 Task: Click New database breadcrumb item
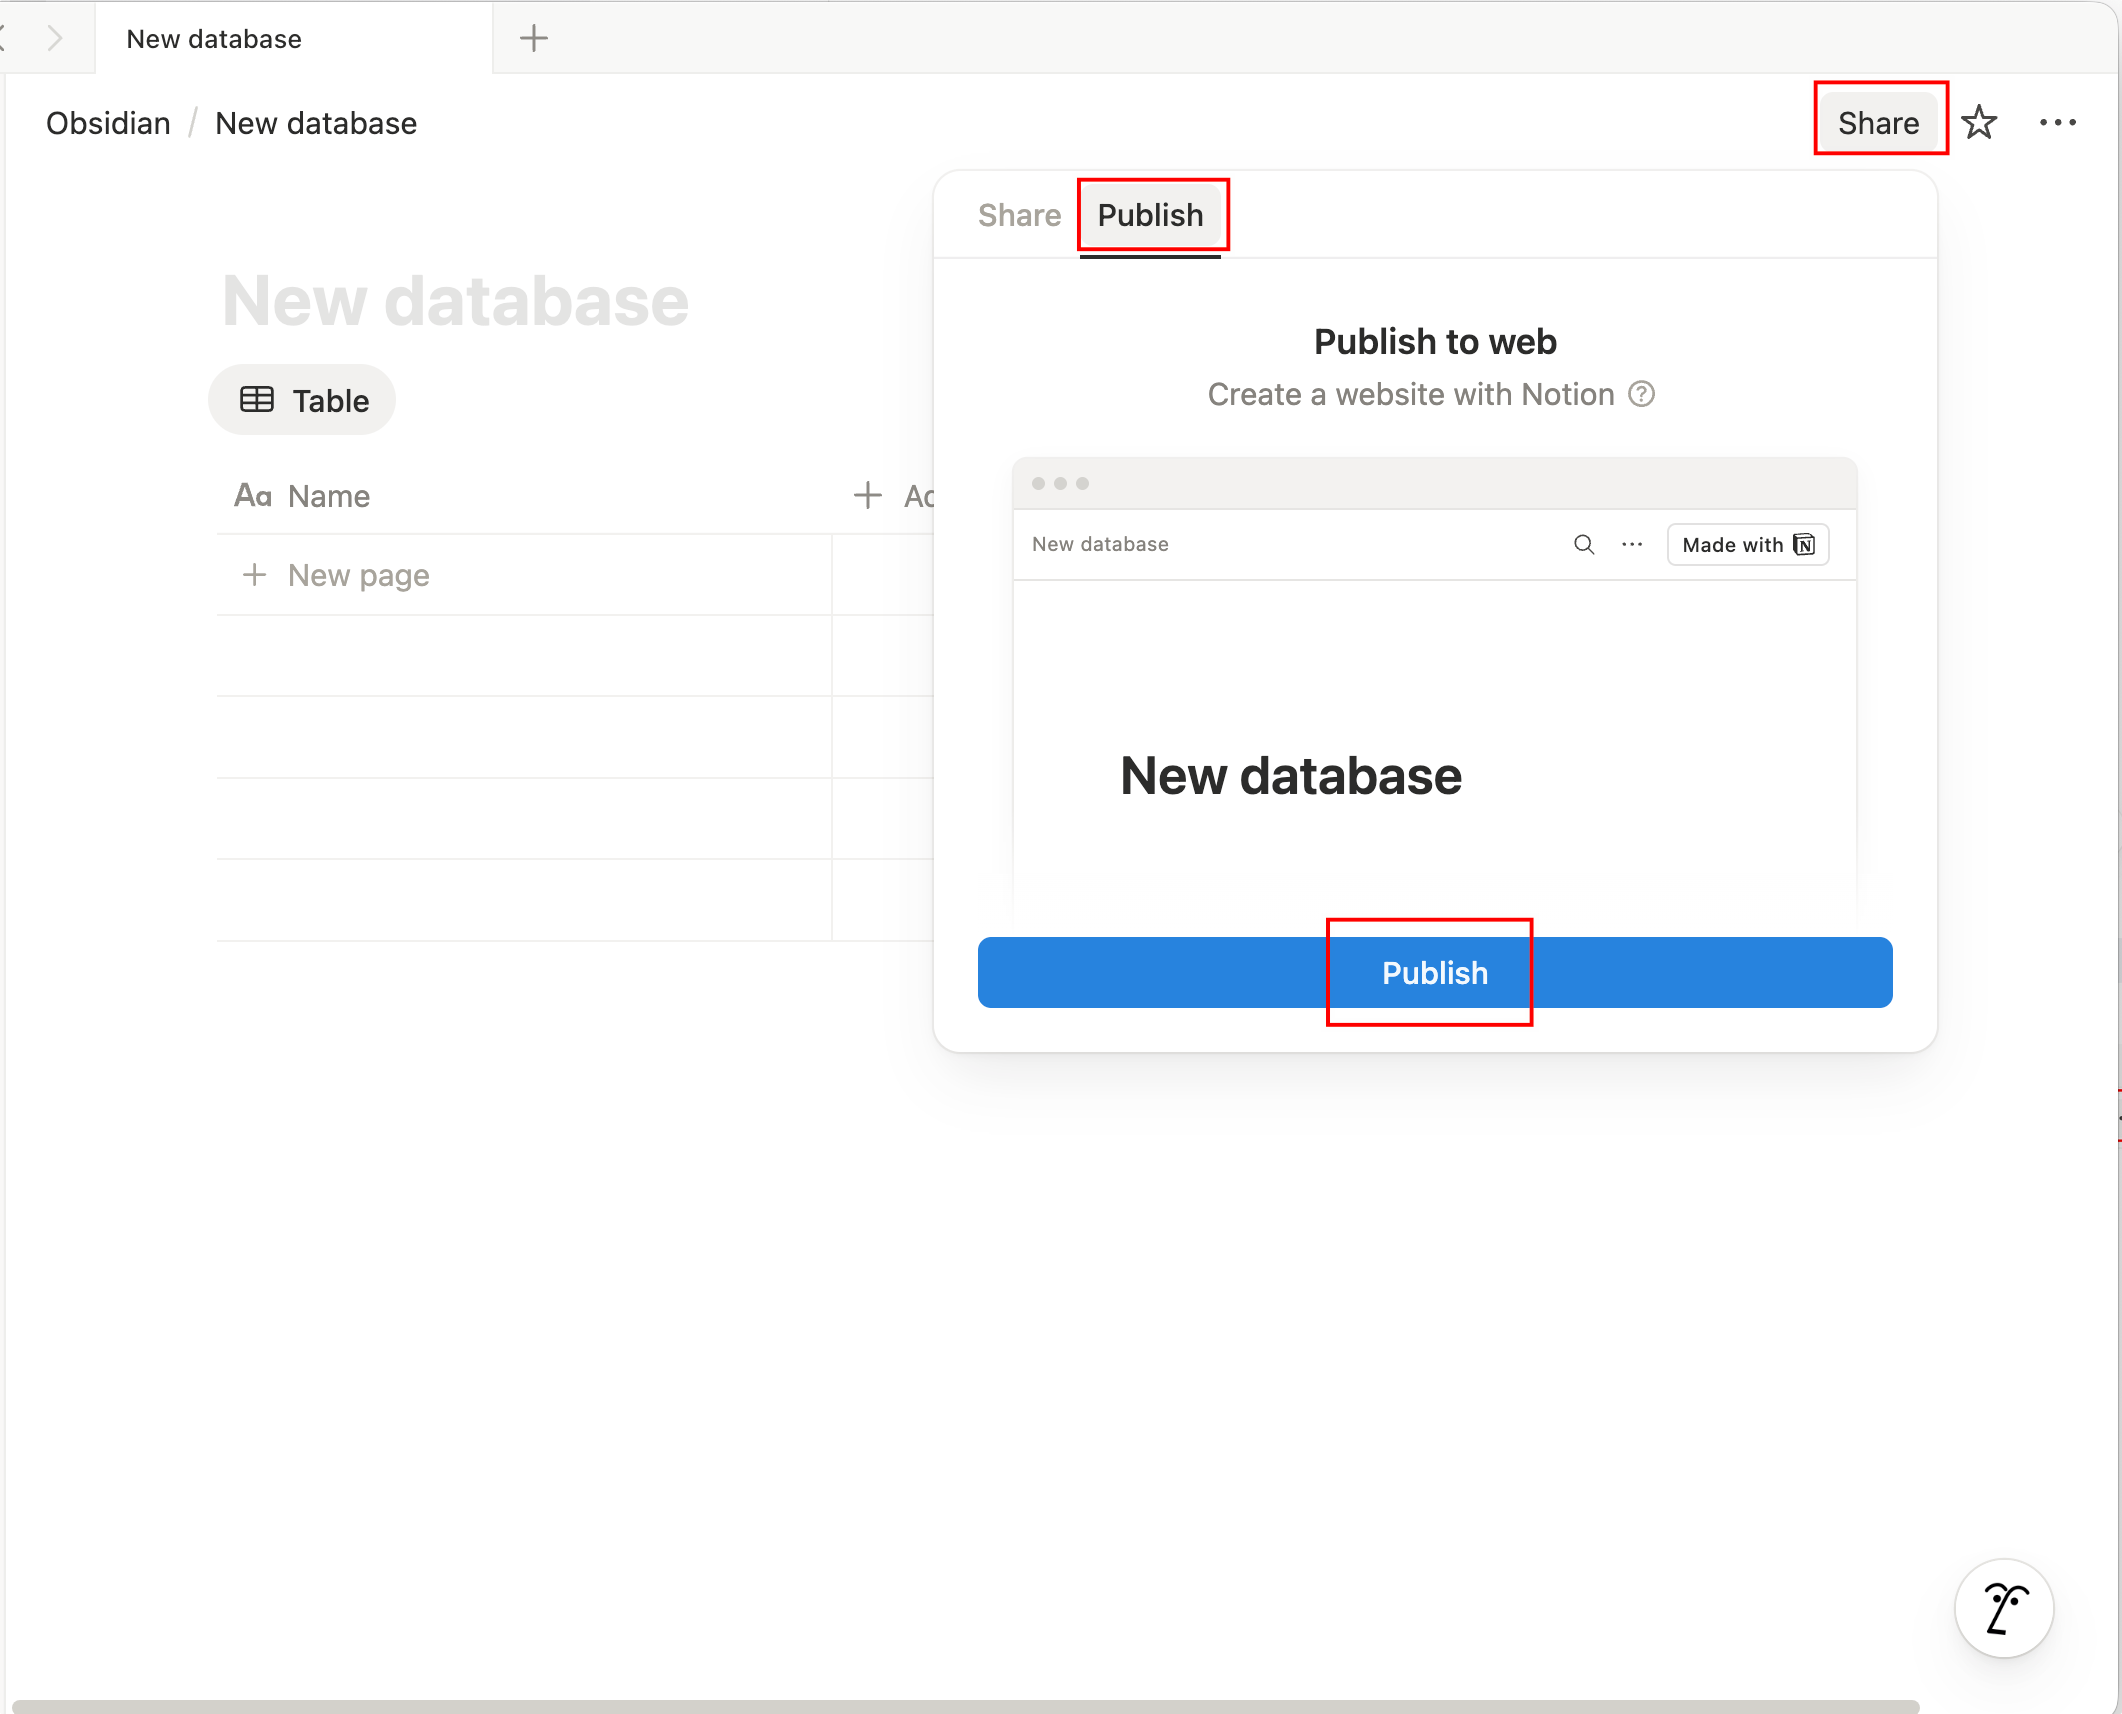tap(316, 123)
